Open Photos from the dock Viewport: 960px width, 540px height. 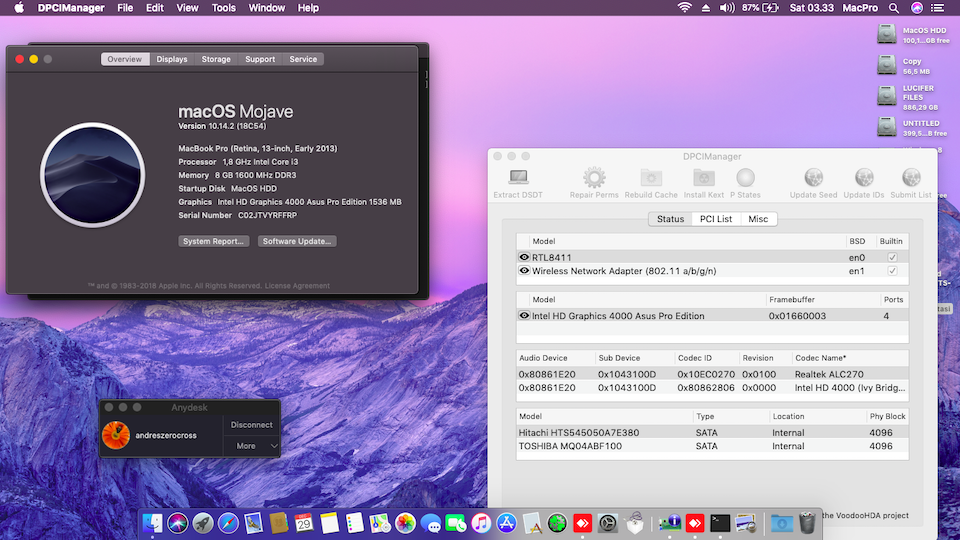tap(405, 523)
